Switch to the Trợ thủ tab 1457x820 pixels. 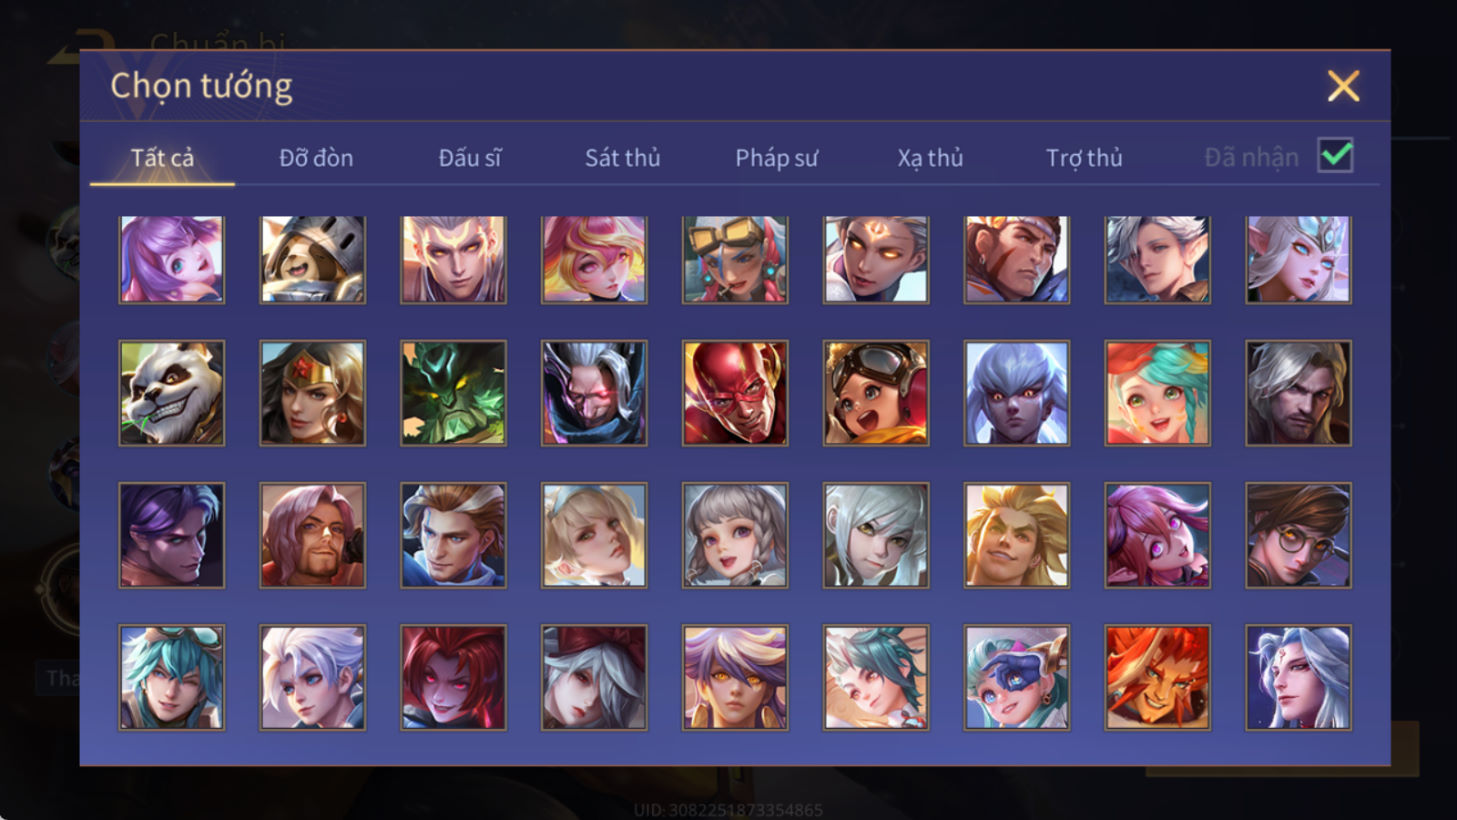[x=1084, y=158]
